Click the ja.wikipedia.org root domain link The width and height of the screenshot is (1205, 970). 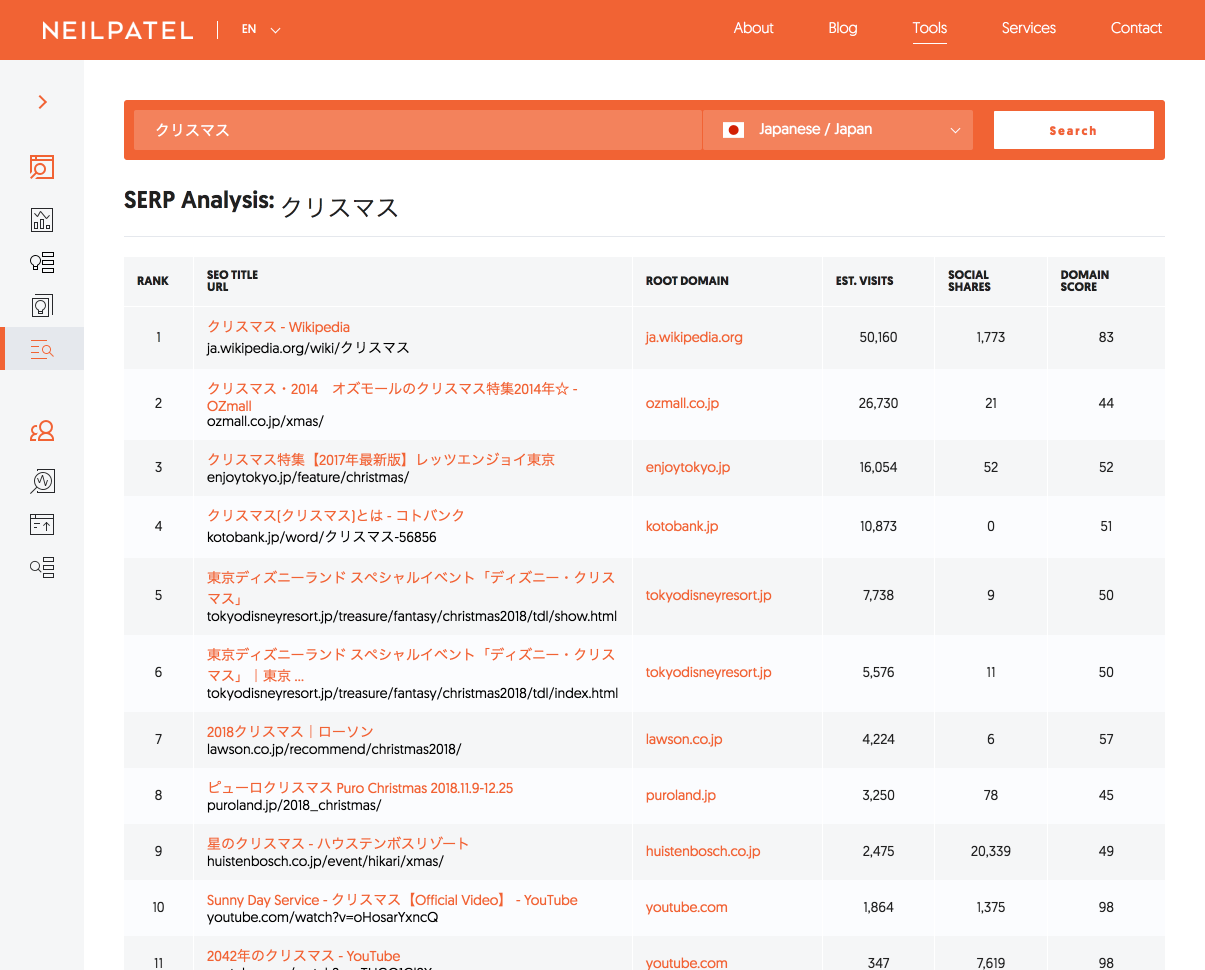[694, 337]
